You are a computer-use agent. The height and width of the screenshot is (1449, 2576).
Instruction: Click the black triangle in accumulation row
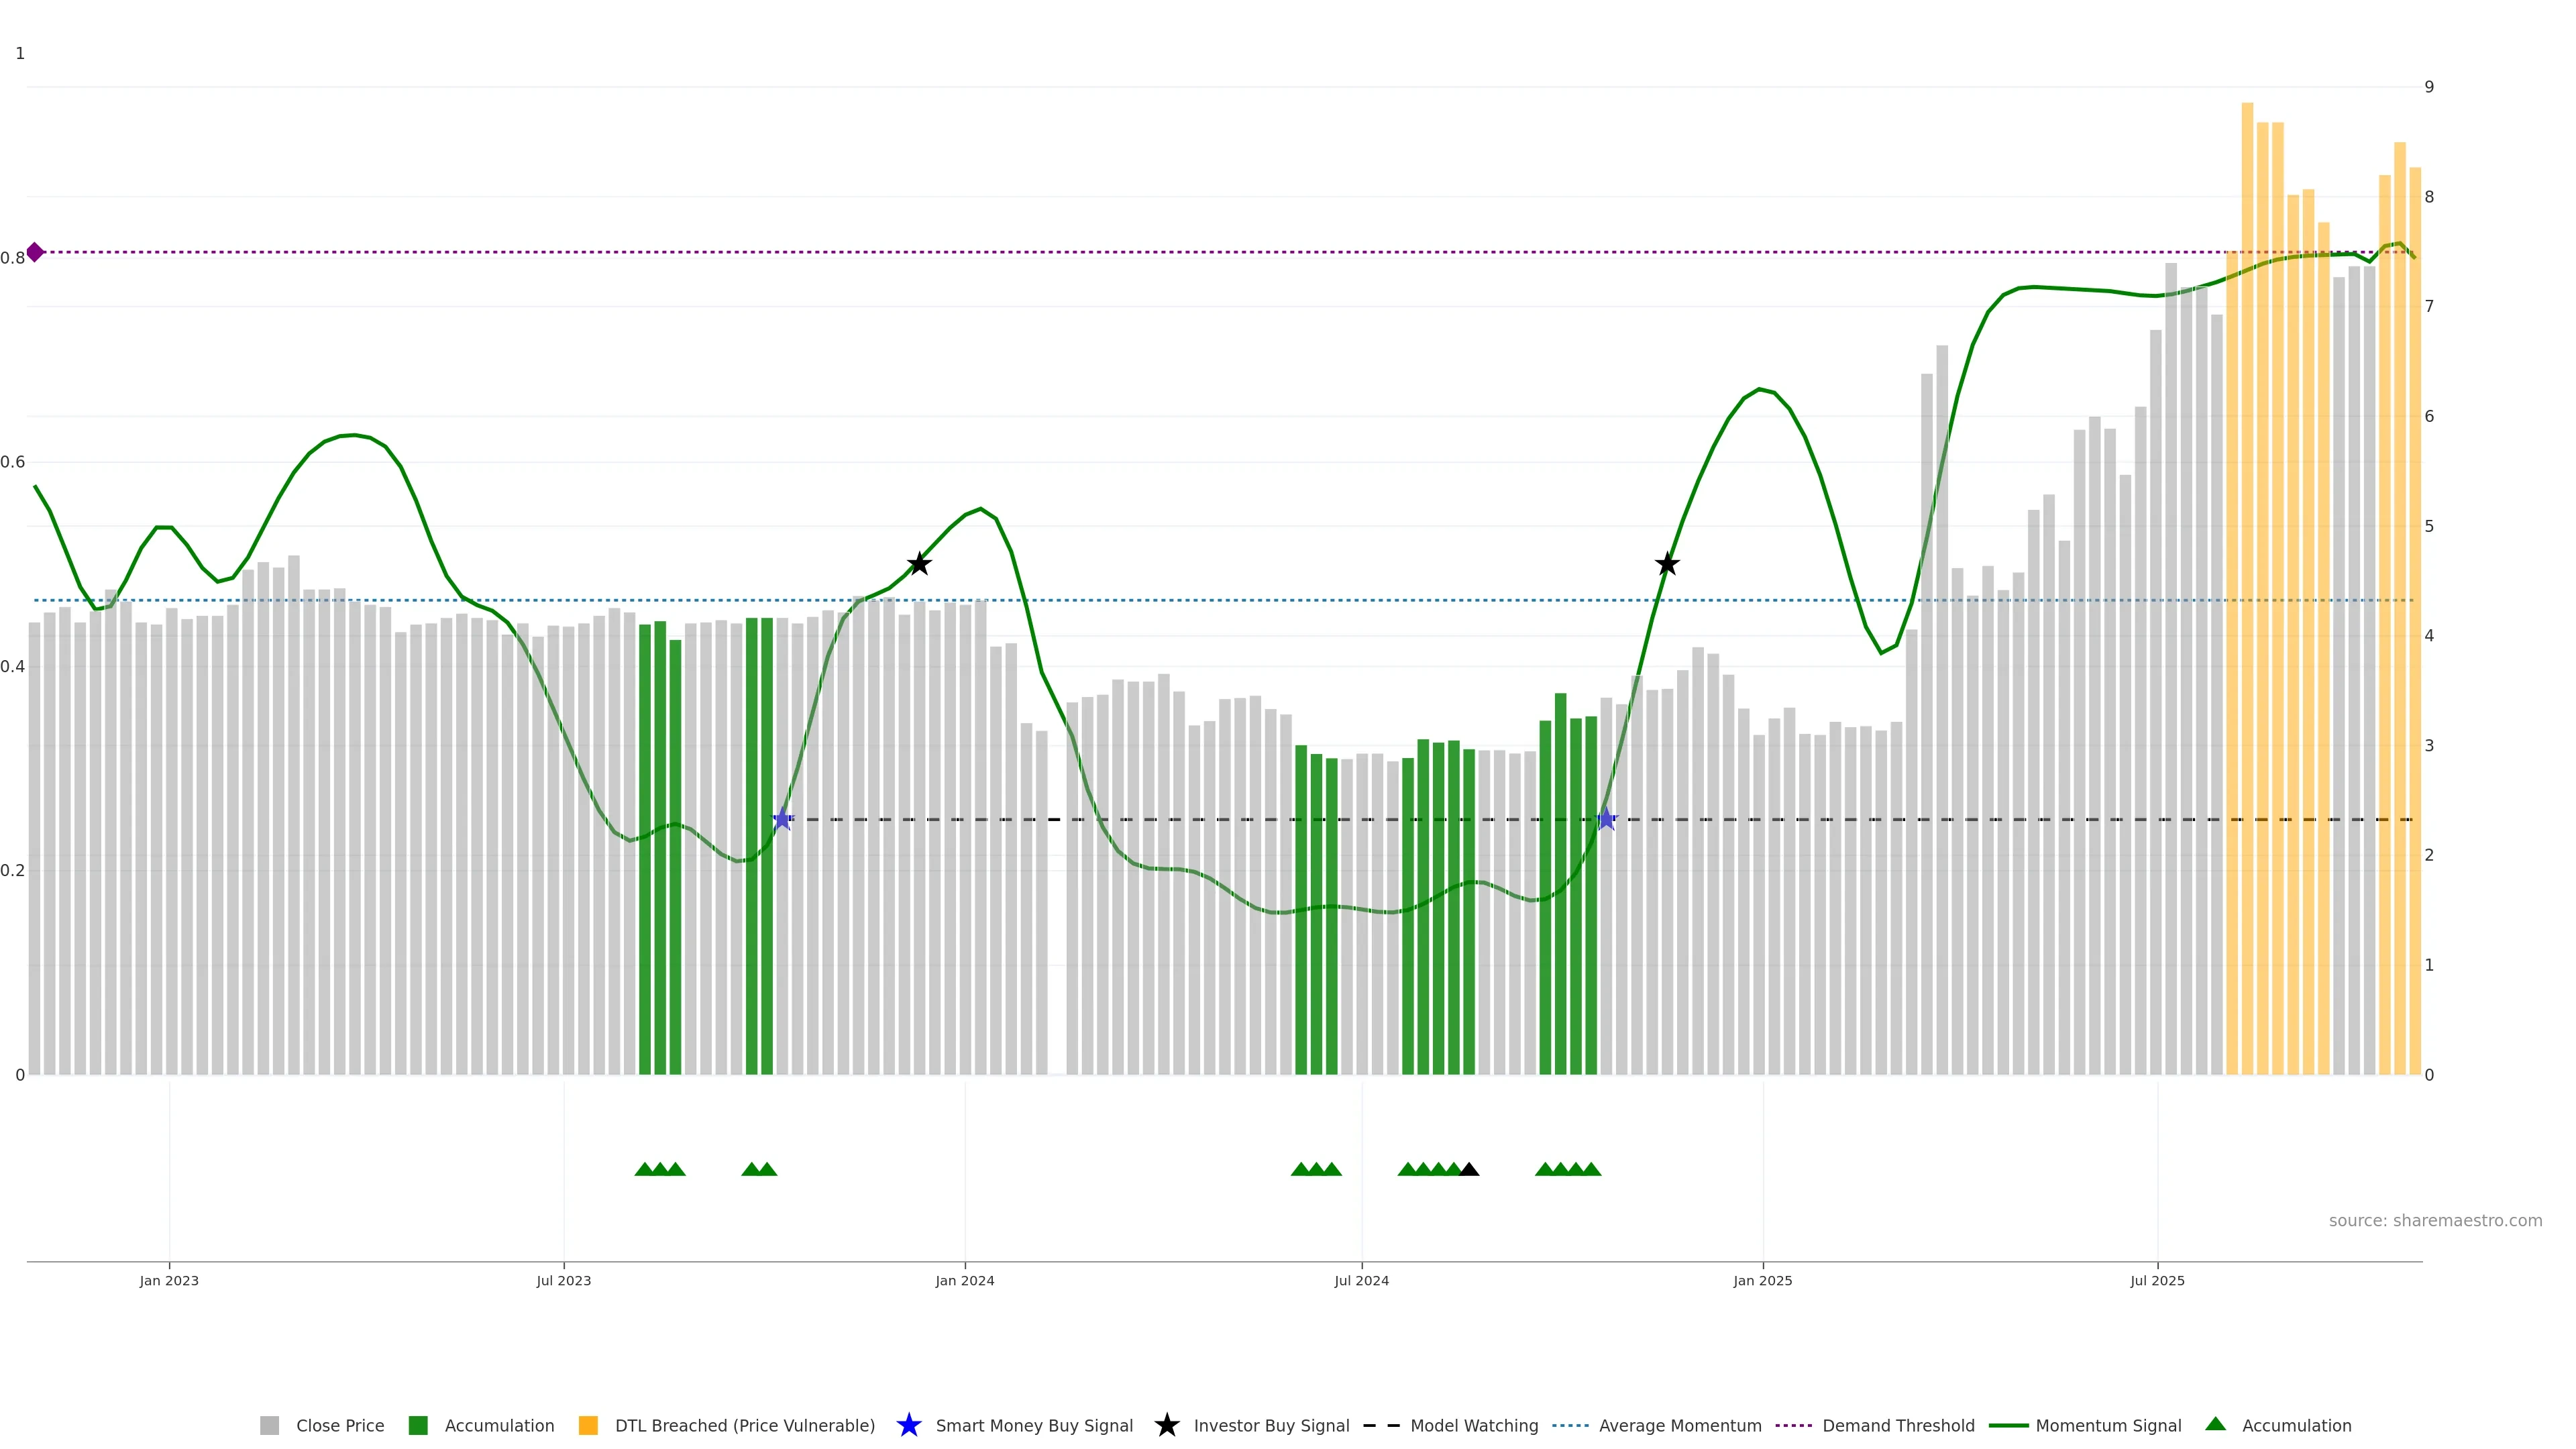tap(1469, 1169)
